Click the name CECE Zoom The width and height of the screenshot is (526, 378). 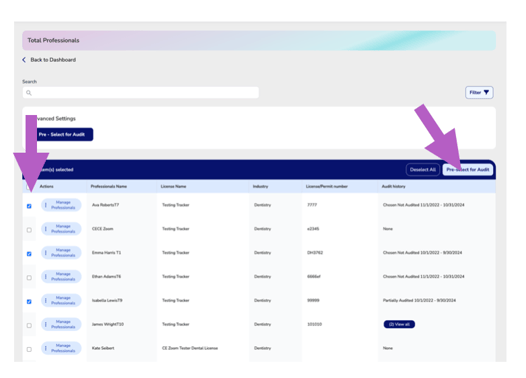[x=103, y=229]
